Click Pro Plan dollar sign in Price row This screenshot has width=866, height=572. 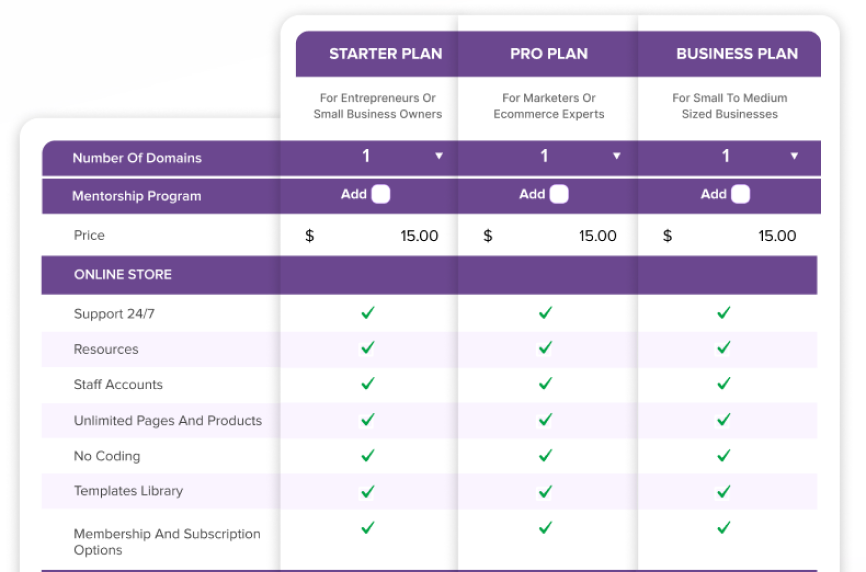tap(488, 236)
